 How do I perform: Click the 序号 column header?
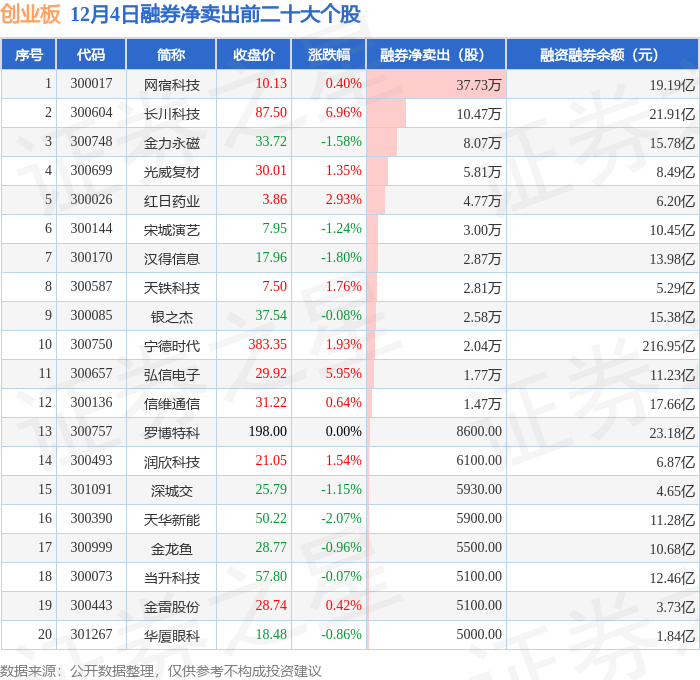[x=29, y=54]
